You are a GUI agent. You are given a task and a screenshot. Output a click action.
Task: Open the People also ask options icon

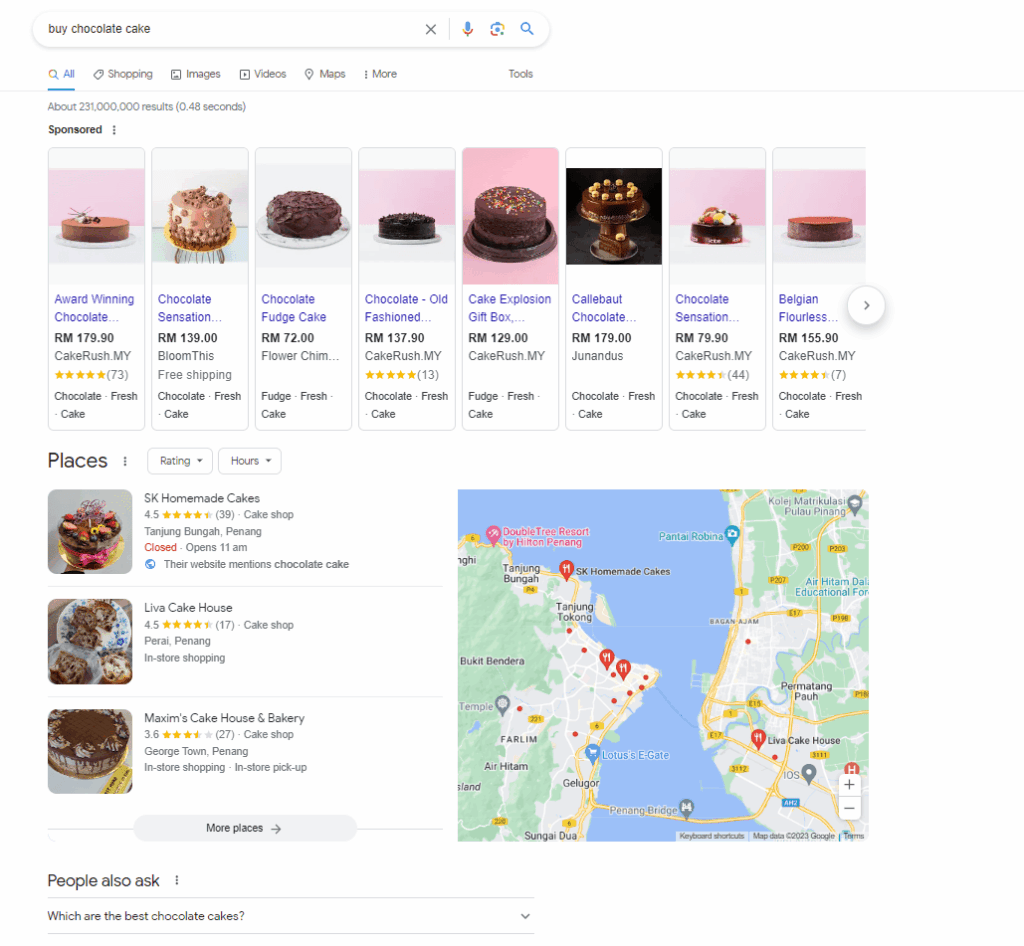(x=176, y=881)
